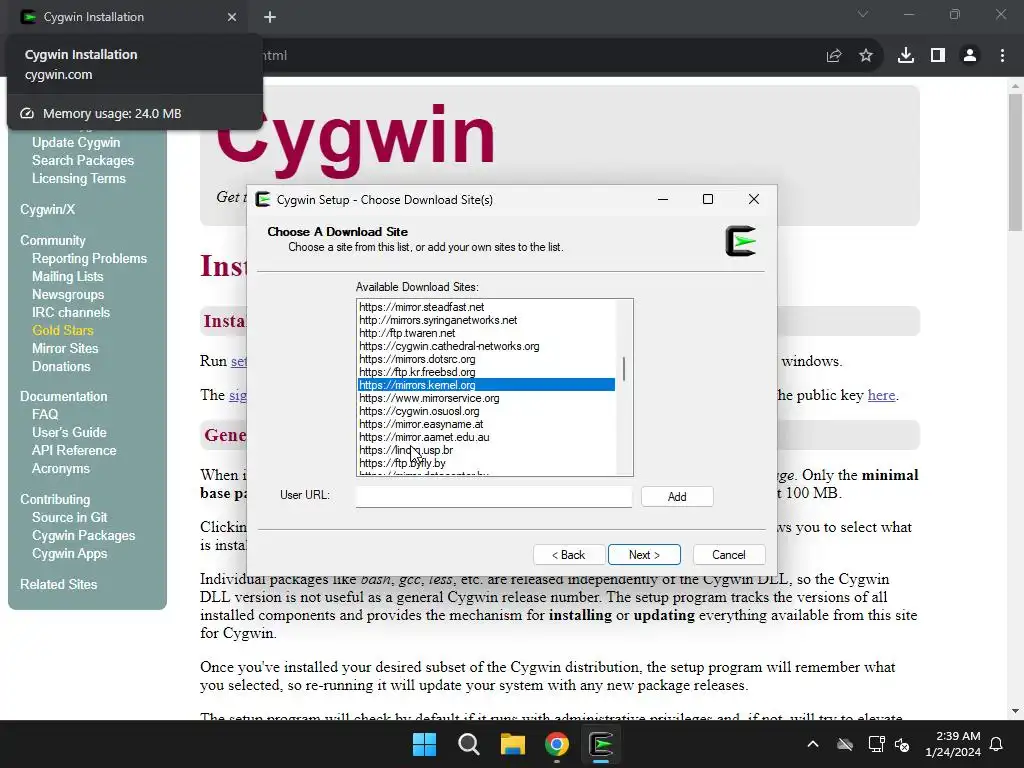
Task: Open FAQ documentation link
Action: point(45,414)
